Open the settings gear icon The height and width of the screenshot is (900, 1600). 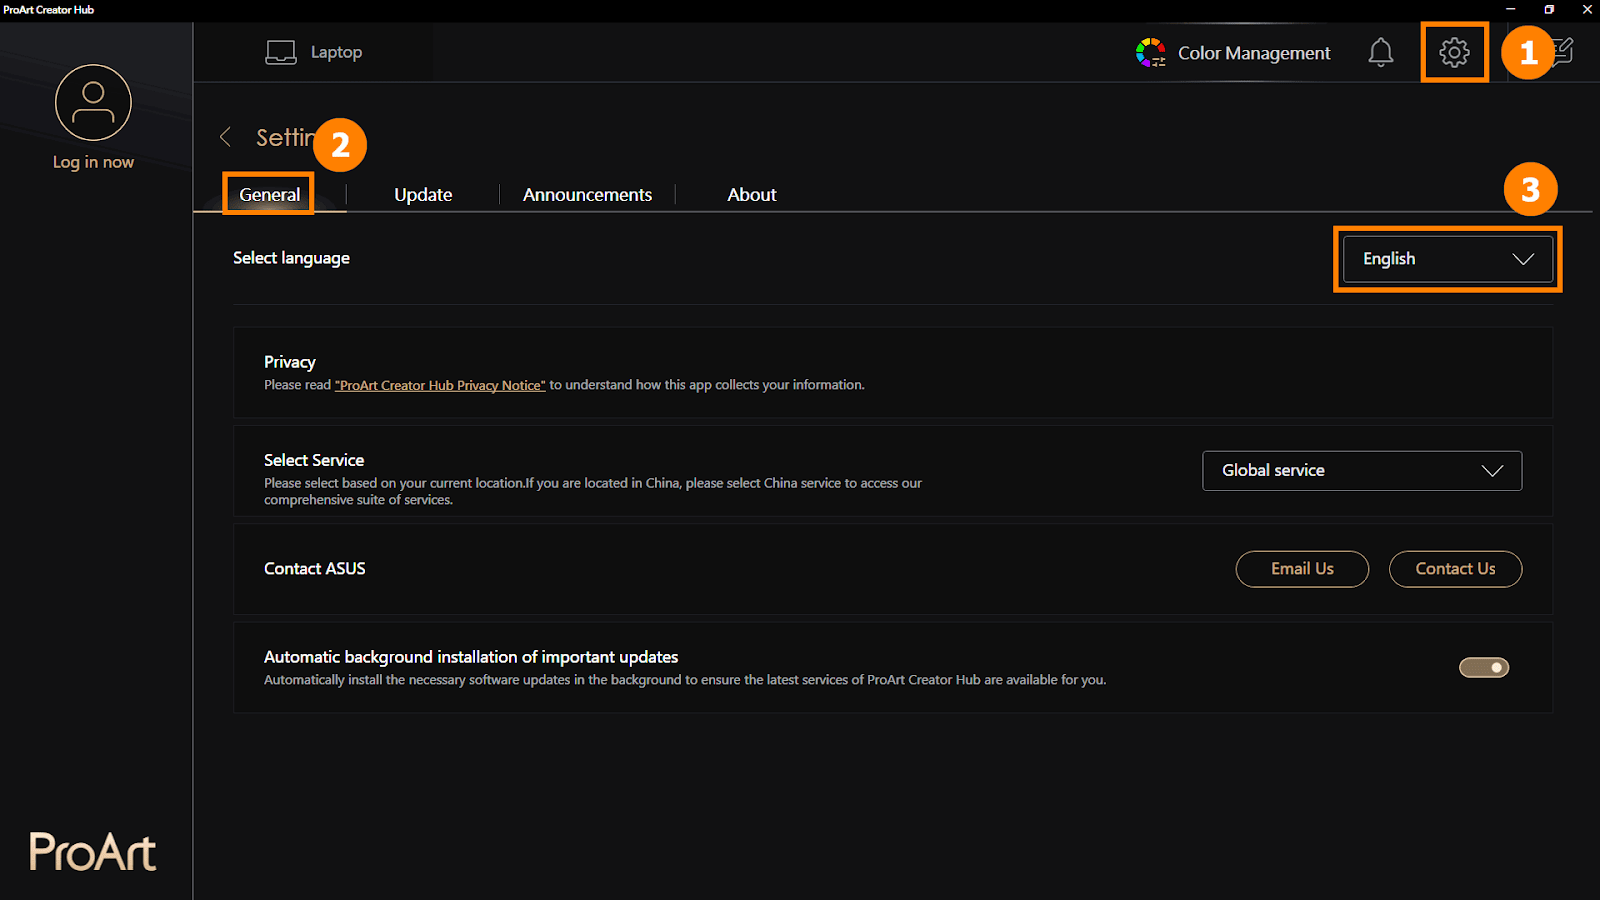[x=1454, y=52]
